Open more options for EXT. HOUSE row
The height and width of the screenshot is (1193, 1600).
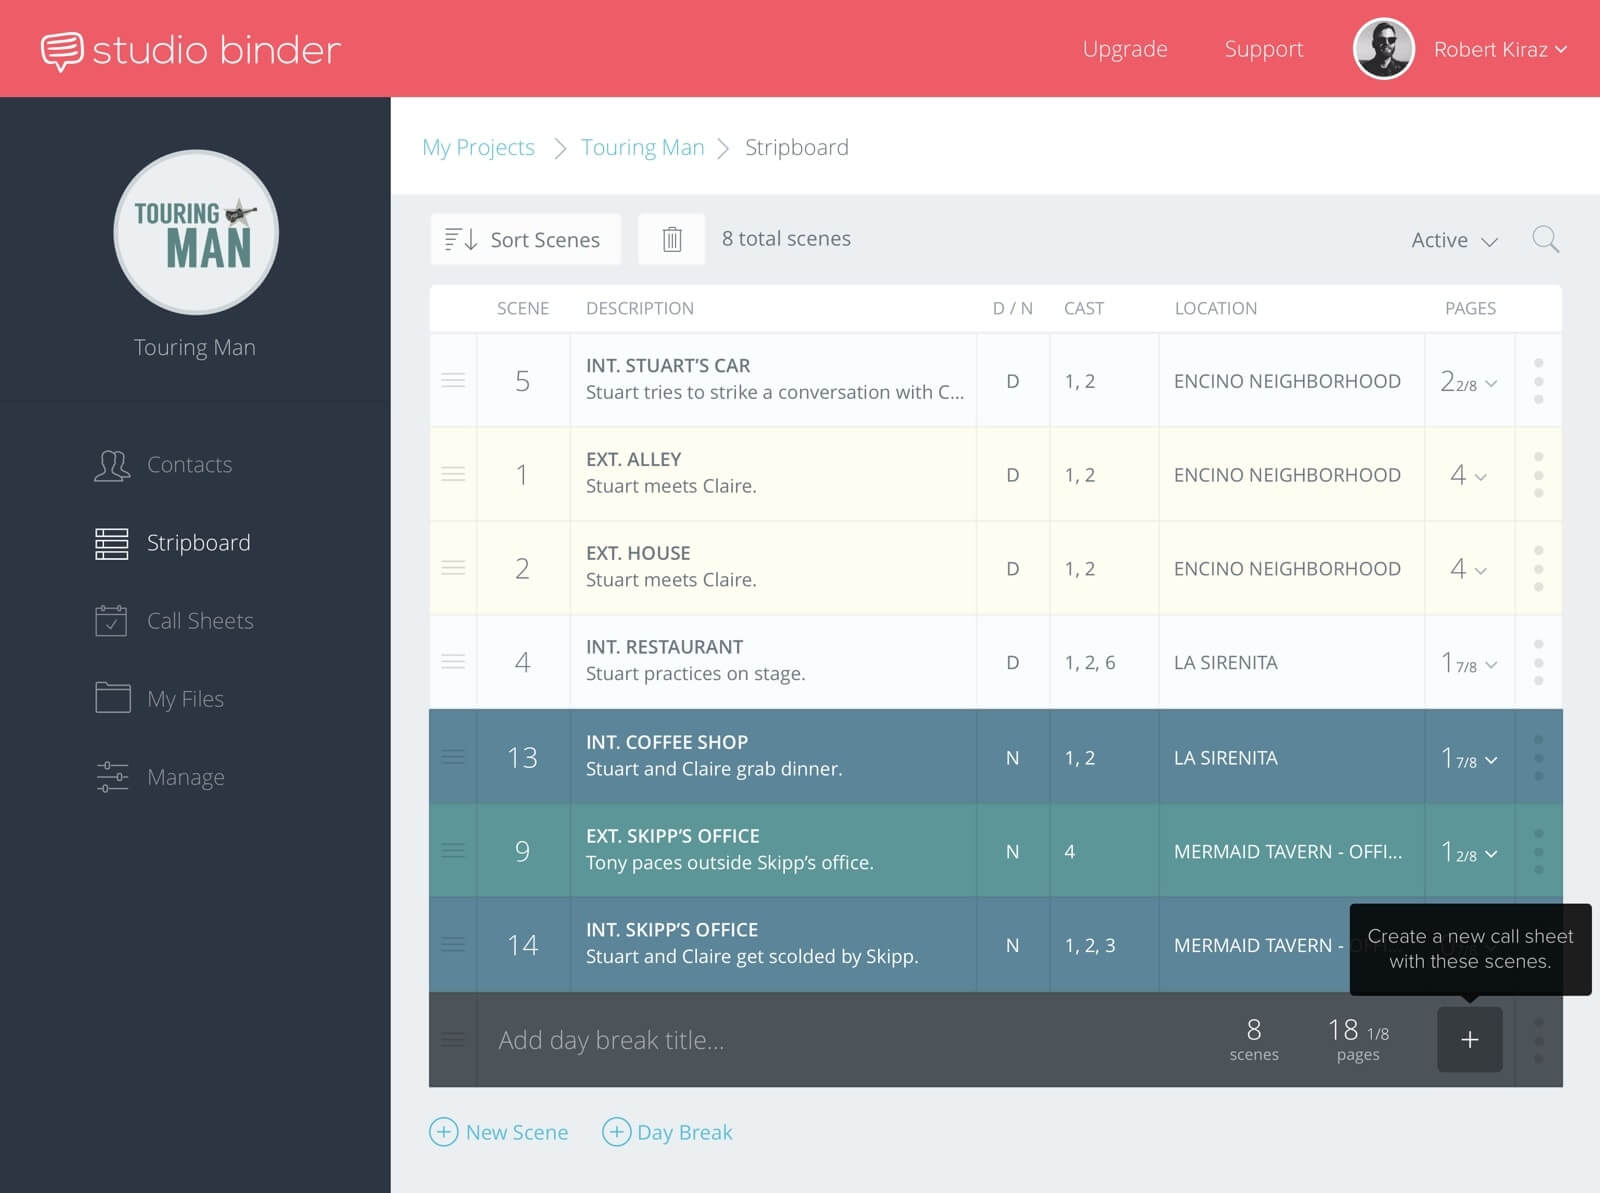pos(1538,568)
